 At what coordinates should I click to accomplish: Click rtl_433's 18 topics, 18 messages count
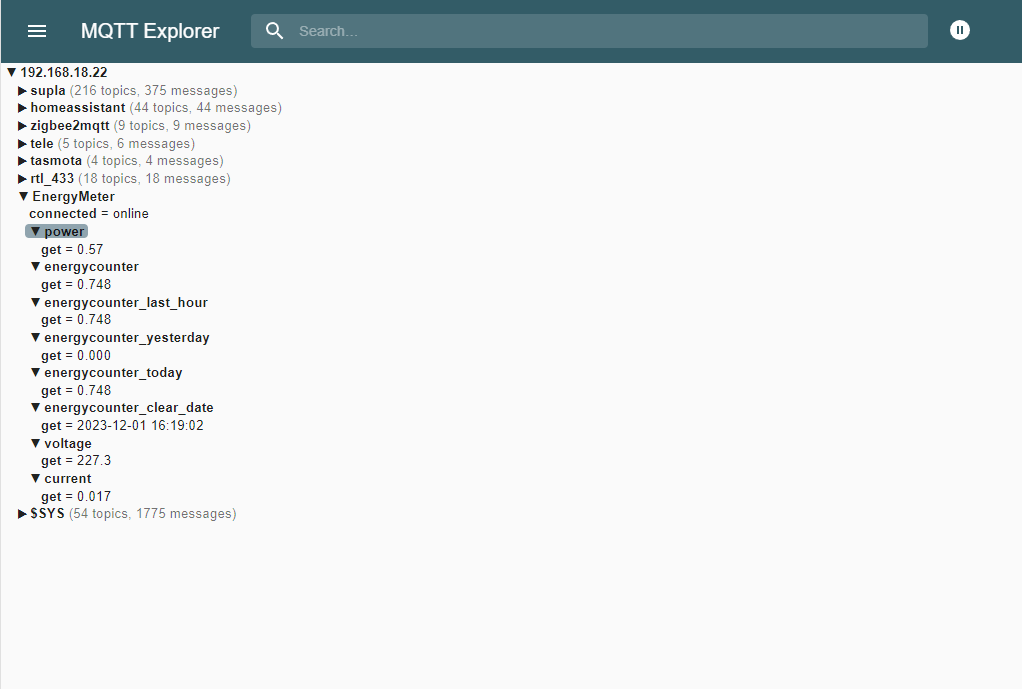click(154, 179)
